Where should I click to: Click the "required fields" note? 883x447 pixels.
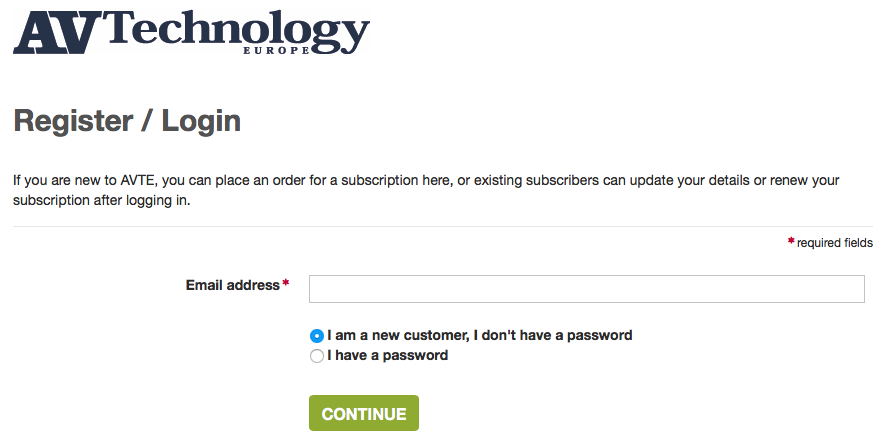835,243
